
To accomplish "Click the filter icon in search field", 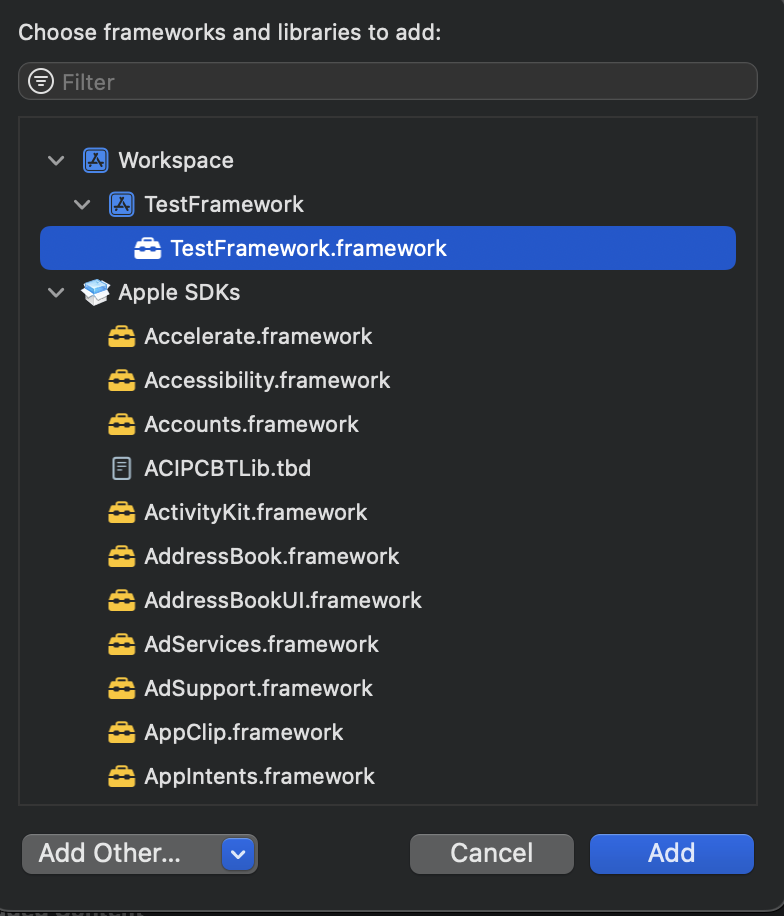I will tap(41, 81).
